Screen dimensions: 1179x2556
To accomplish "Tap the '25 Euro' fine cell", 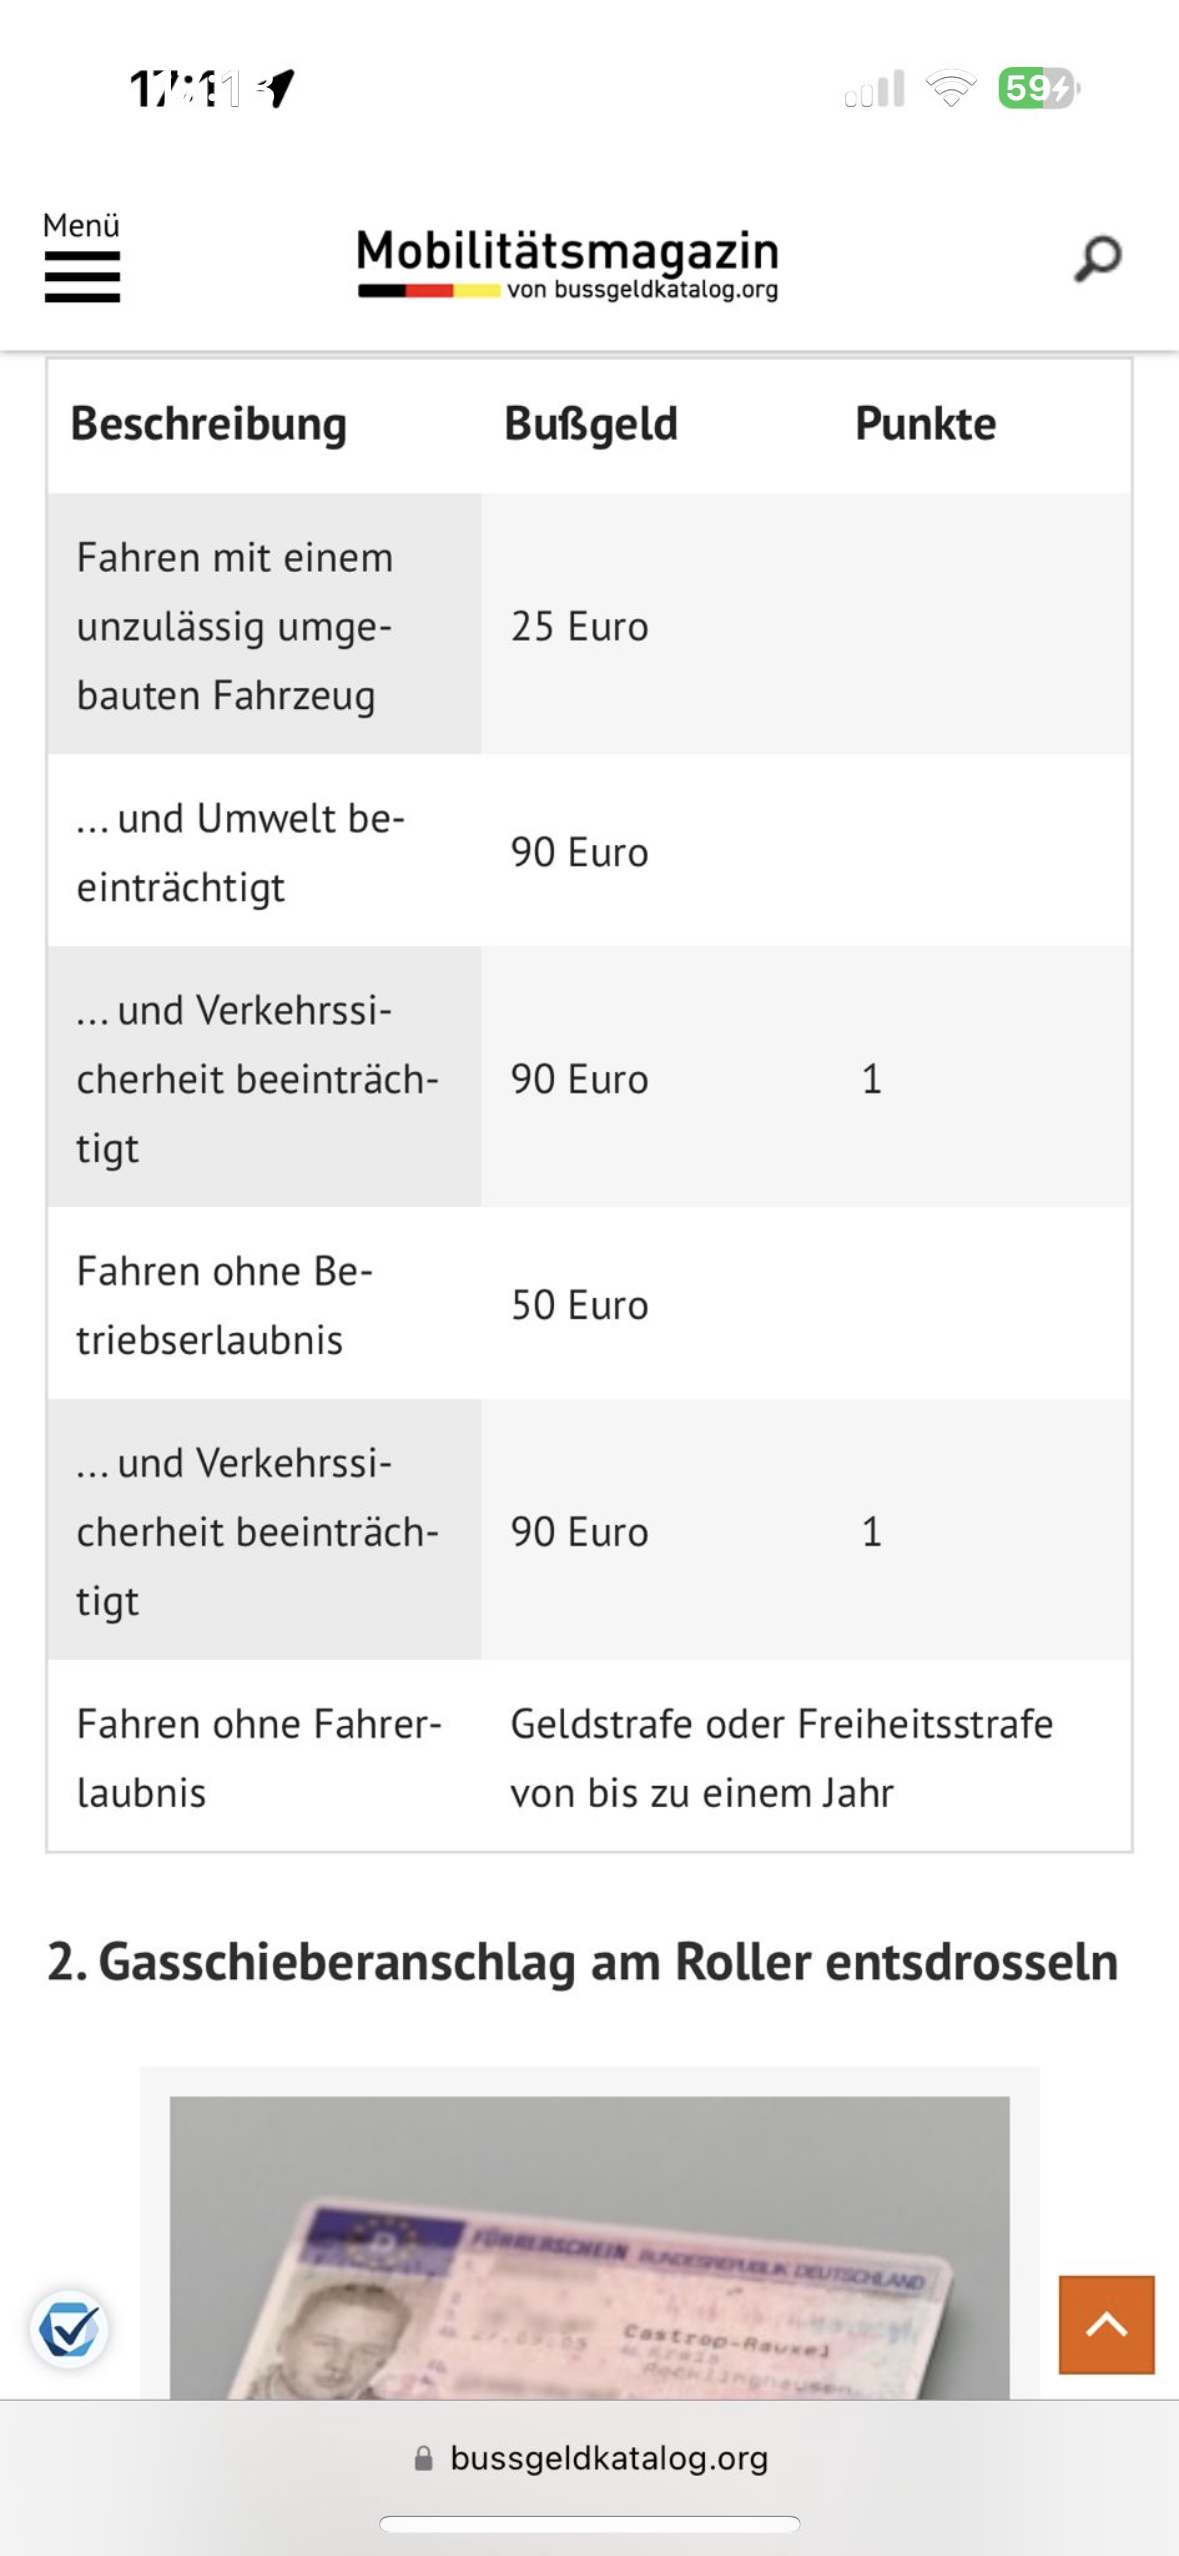I will (x=580, y=626).
